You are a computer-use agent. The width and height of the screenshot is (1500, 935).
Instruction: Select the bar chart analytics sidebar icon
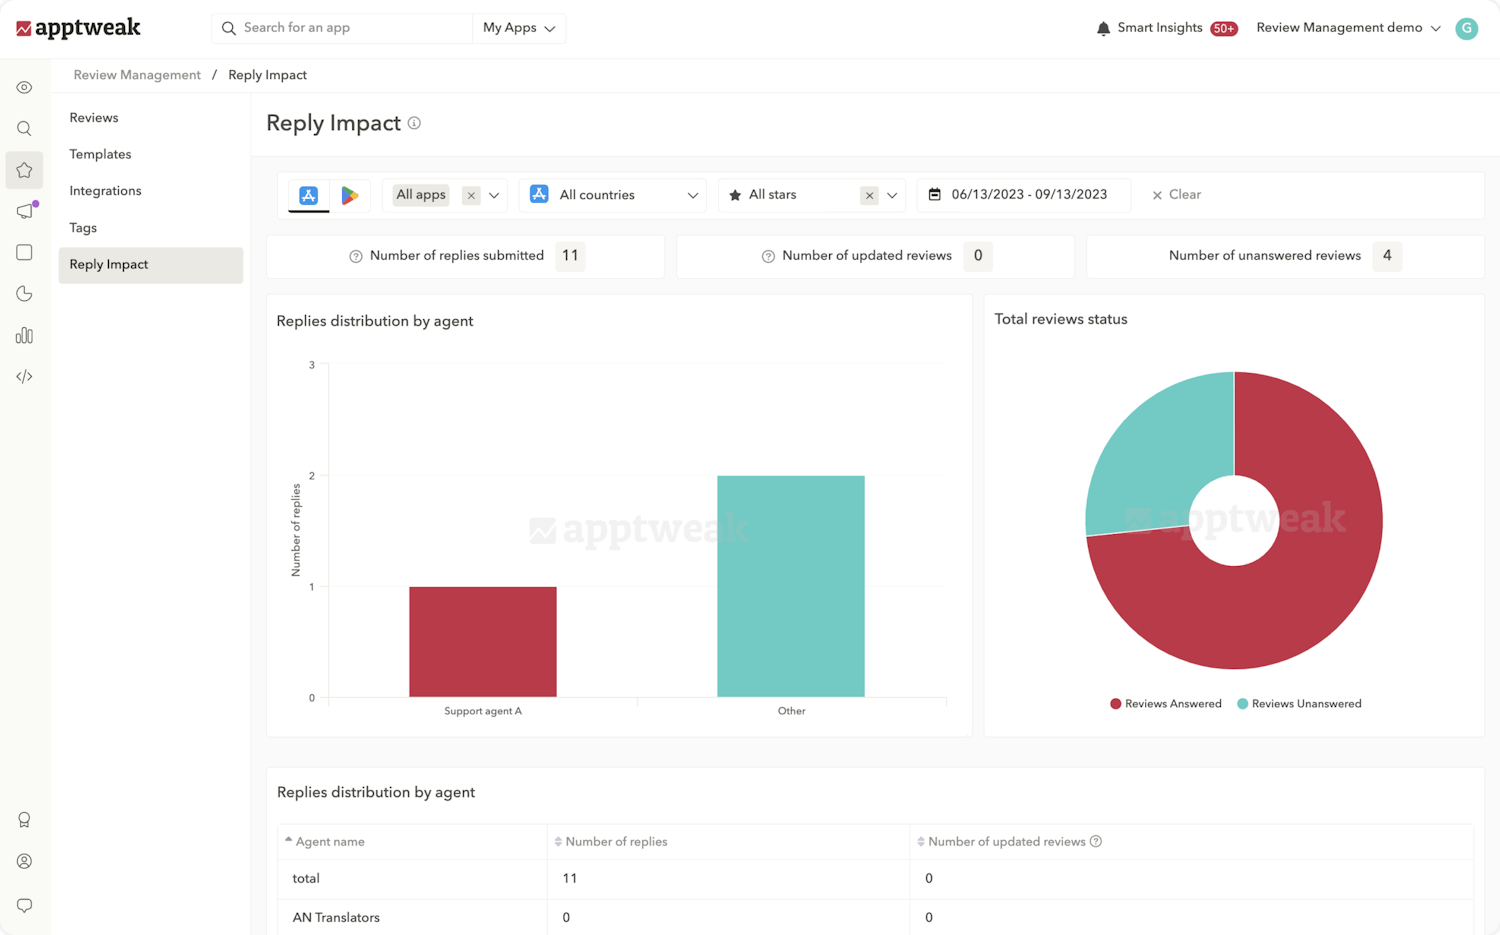[24, 335]
